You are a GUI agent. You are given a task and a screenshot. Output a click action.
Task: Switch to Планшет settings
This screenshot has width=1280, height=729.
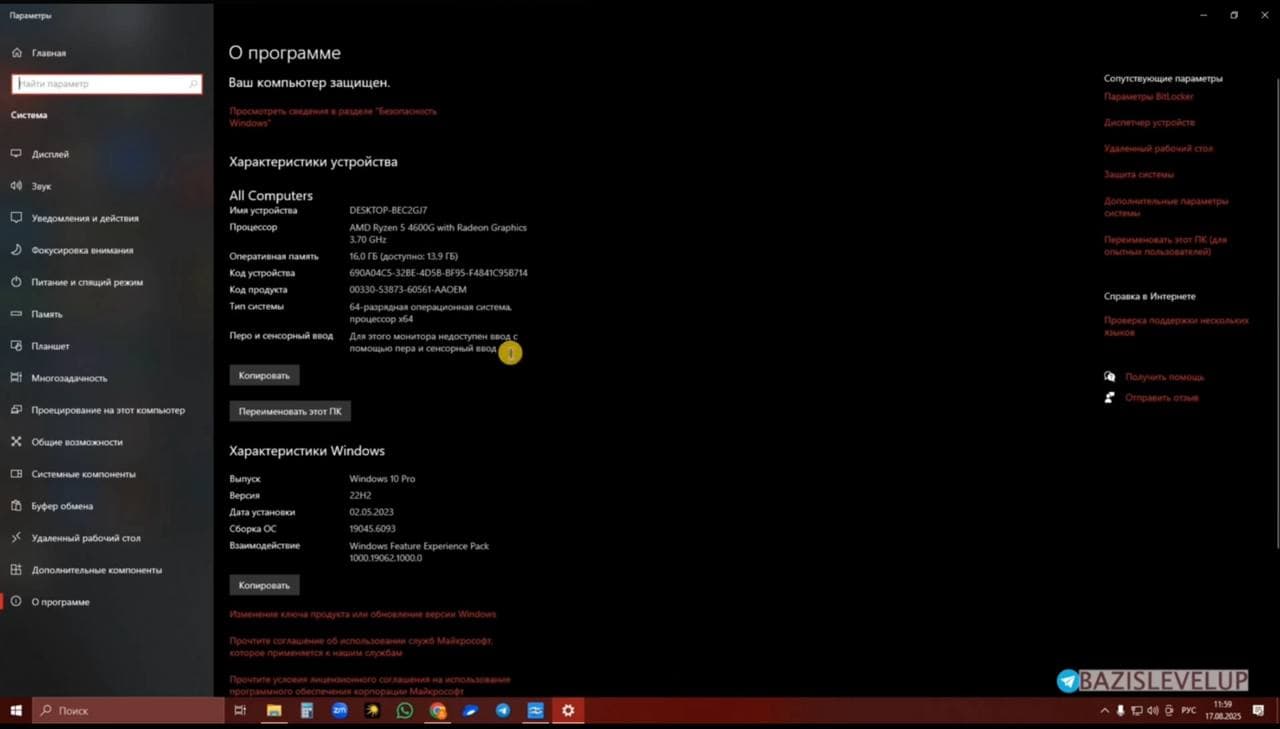tap(41, 346)
